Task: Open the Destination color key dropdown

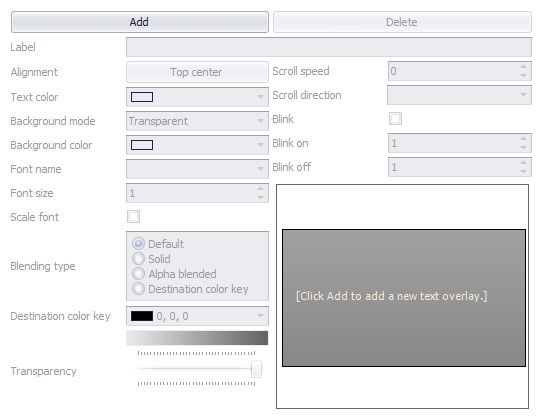Action: (197, 316)
